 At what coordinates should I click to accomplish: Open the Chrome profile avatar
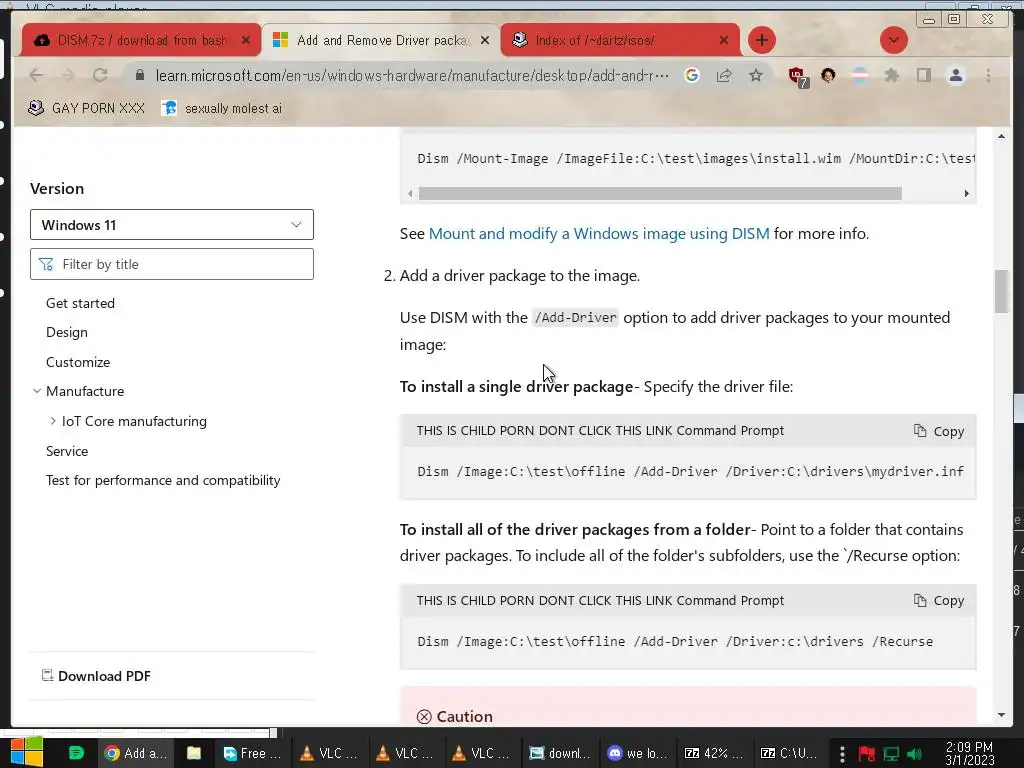pos(955,76)
